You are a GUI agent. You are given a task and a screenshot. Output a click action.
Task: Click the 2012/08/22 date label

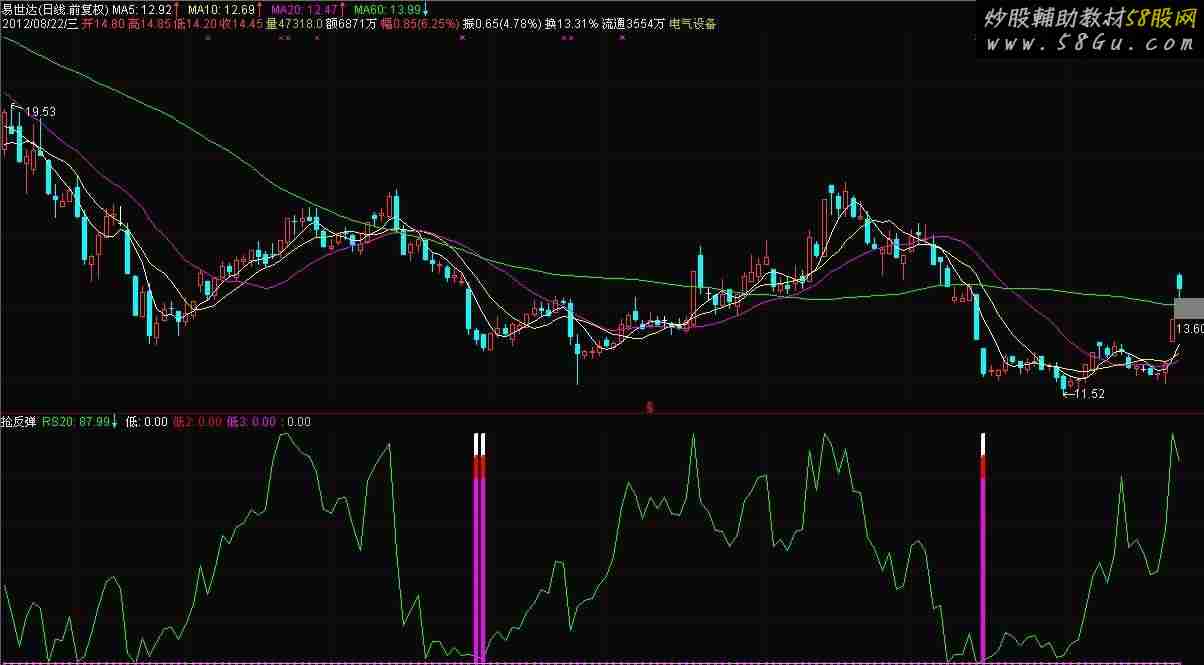[40, 24]
